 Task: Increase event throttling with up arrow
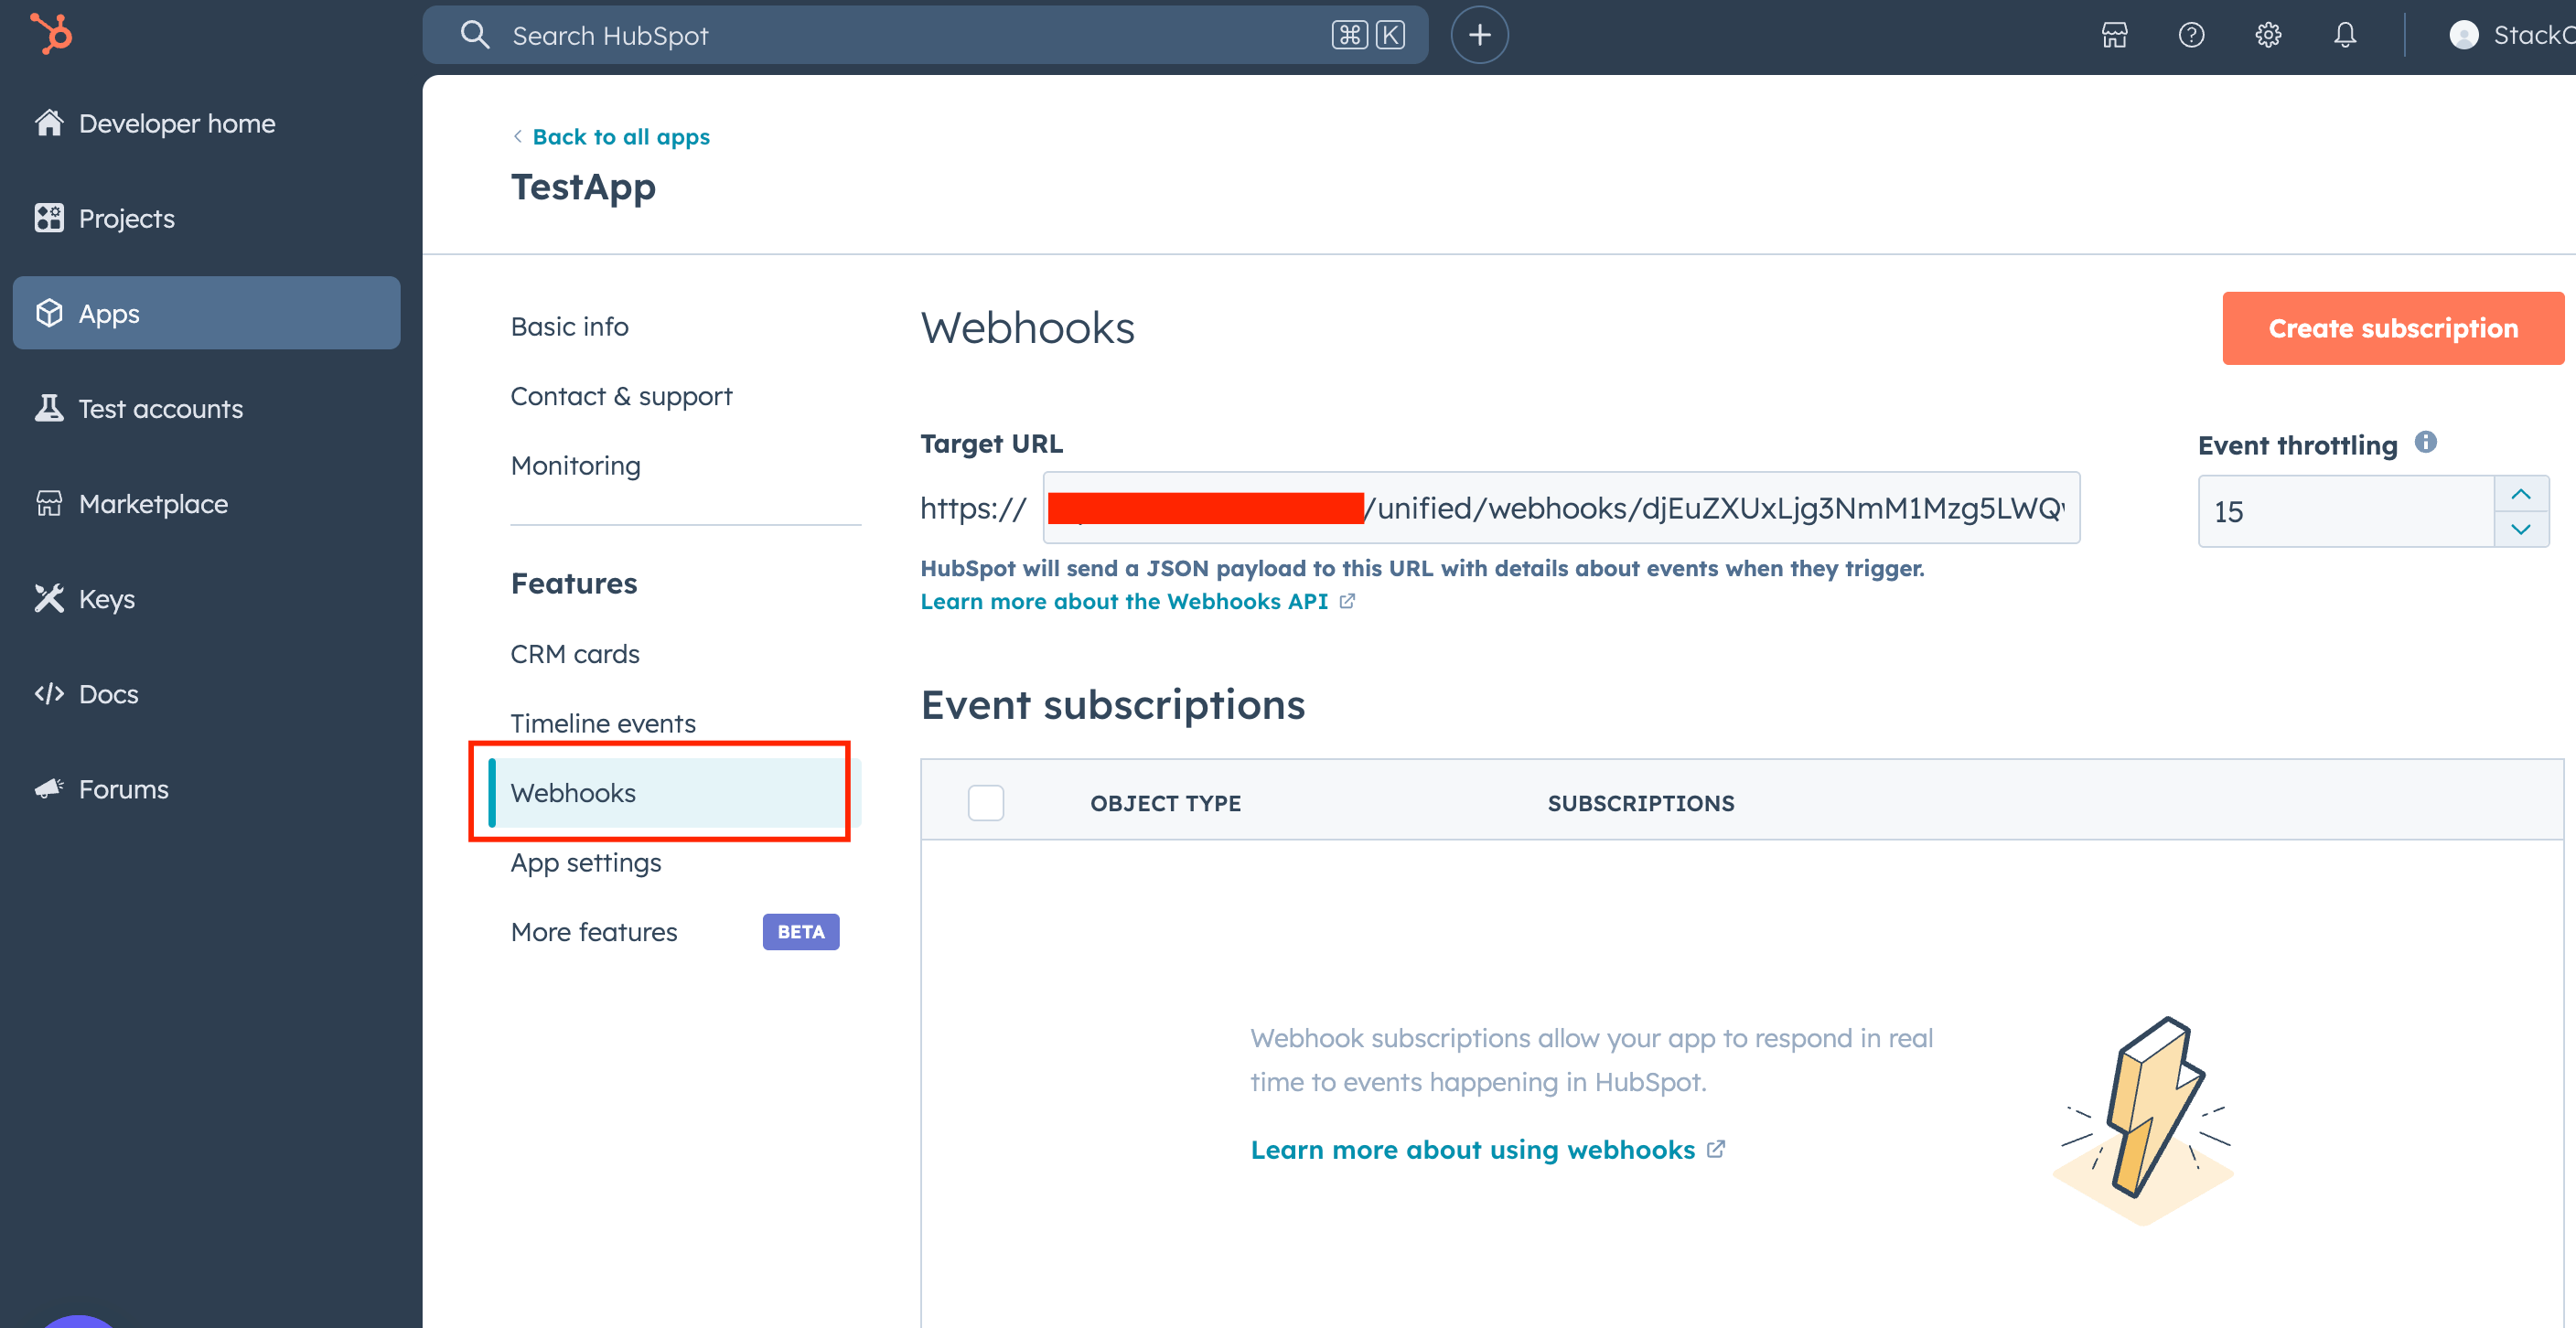point(2520,494)
